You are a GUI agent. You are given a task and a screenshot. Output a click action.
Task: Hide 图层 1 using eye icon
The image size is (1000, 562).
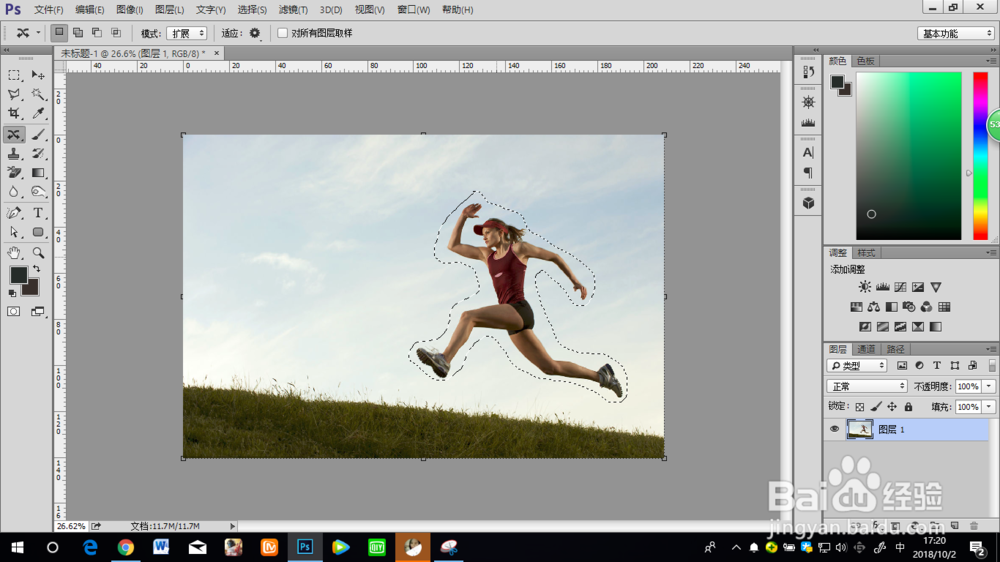(x=834, y=429)
